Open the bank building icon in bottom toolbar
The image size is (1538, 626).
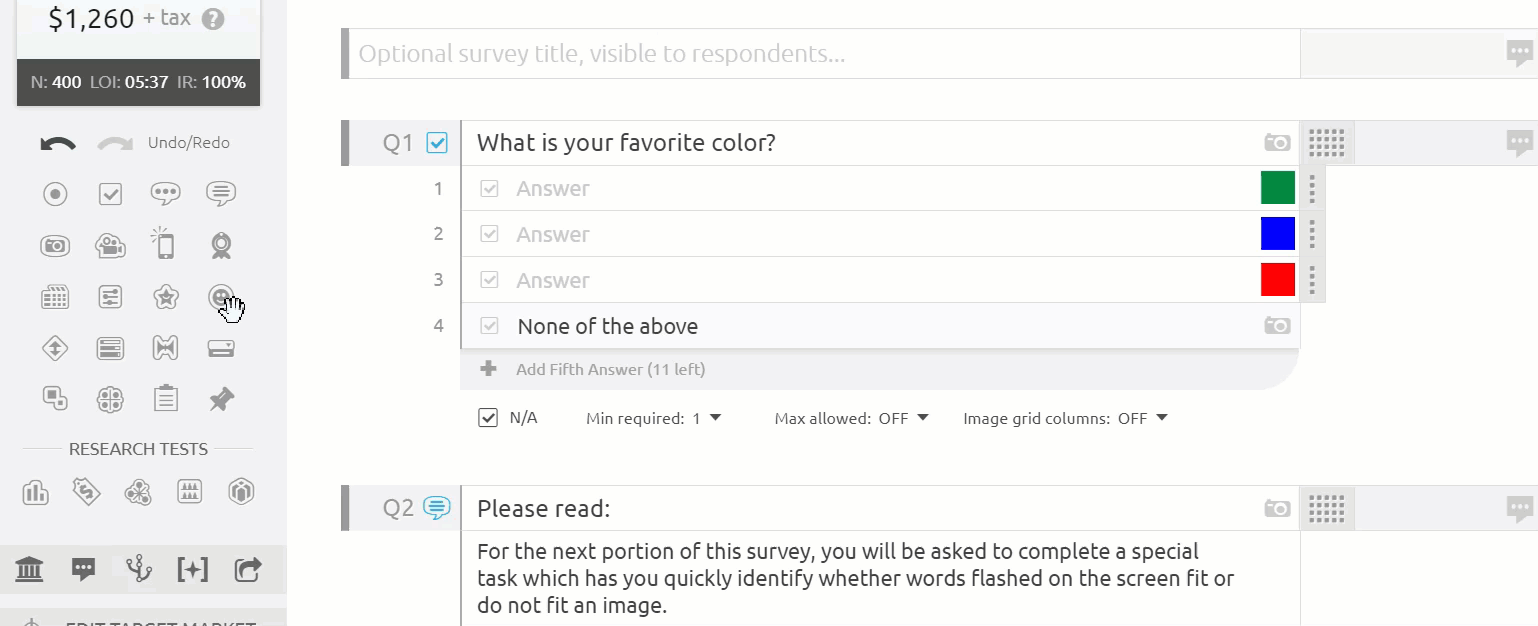point(30,570)
